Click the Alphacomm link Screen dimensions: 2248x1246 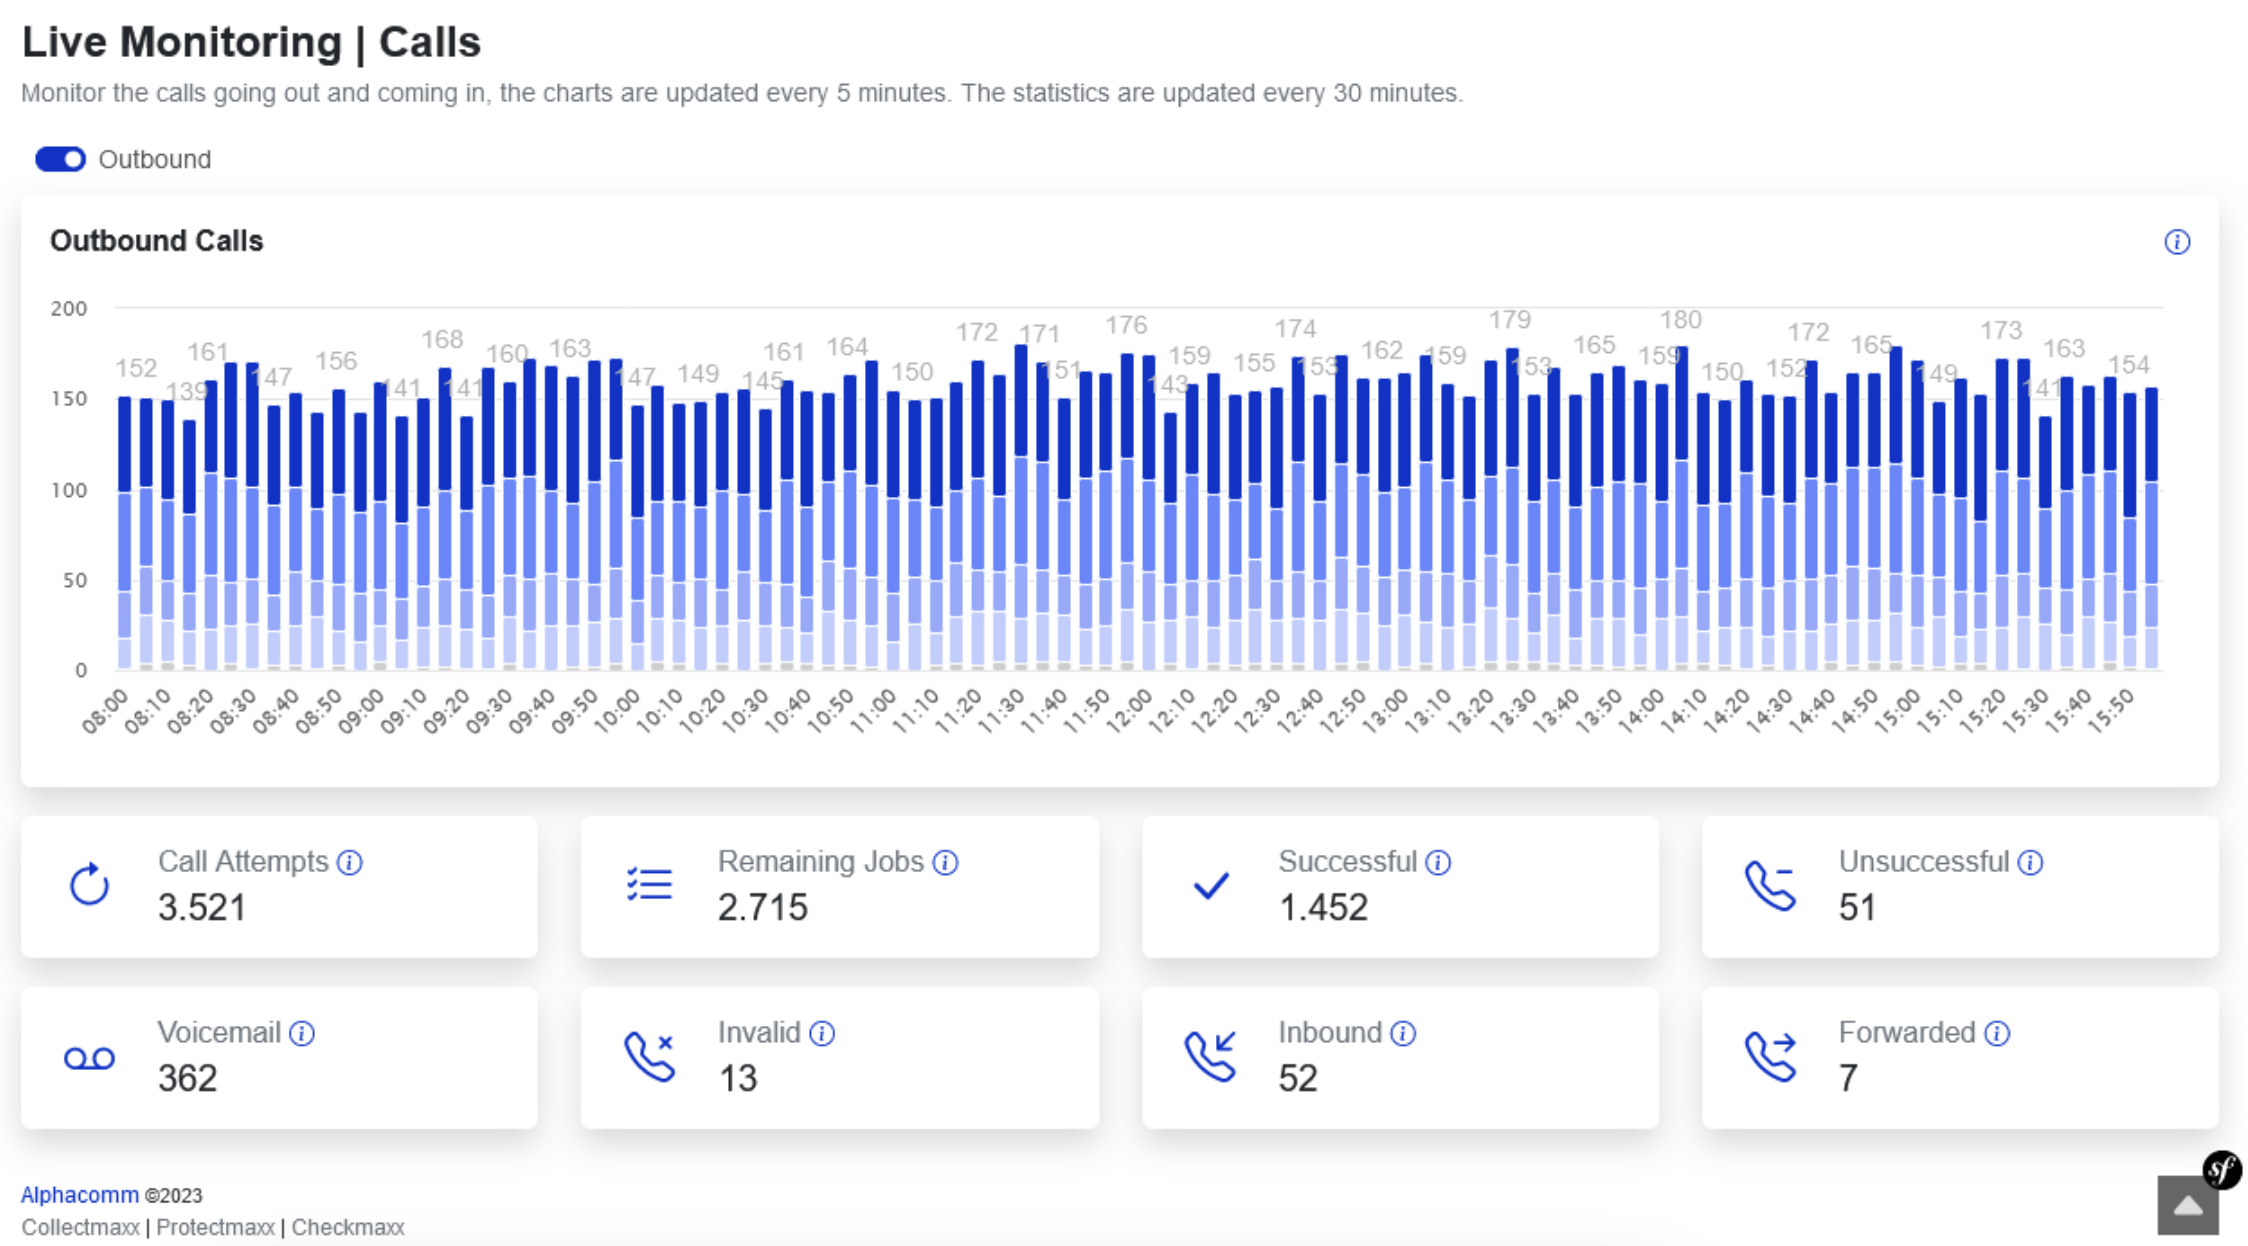coord(79,1195)
